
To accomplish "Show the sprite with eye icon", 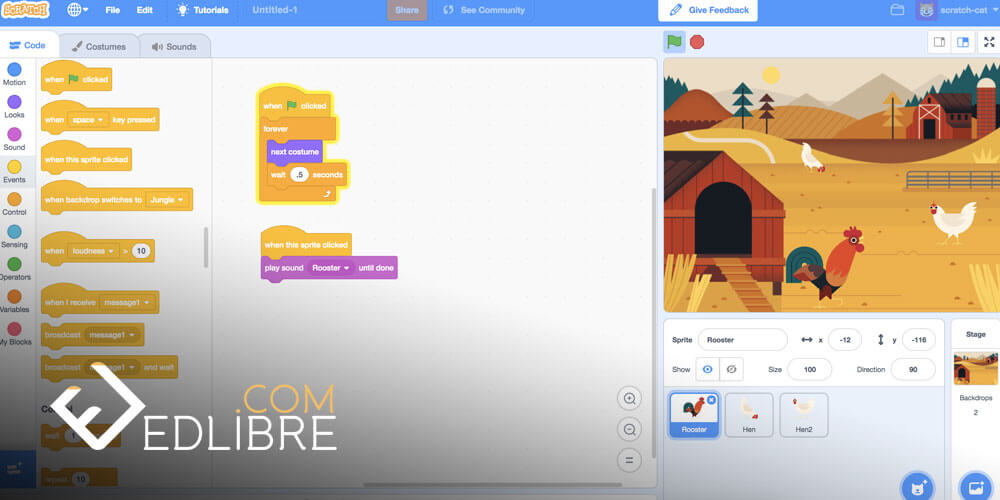I will pos(707,369).
